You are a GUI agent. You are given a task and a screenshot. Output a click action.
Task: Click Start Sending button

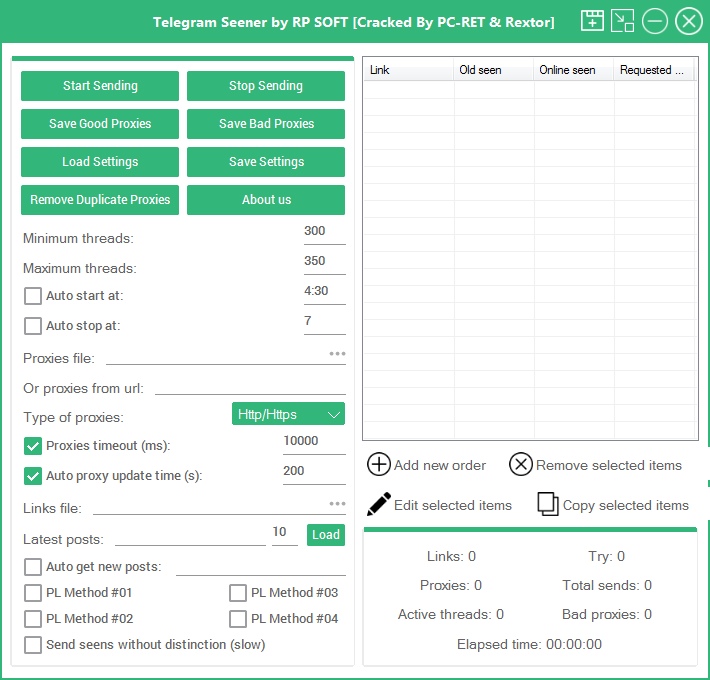pos(100,86)
